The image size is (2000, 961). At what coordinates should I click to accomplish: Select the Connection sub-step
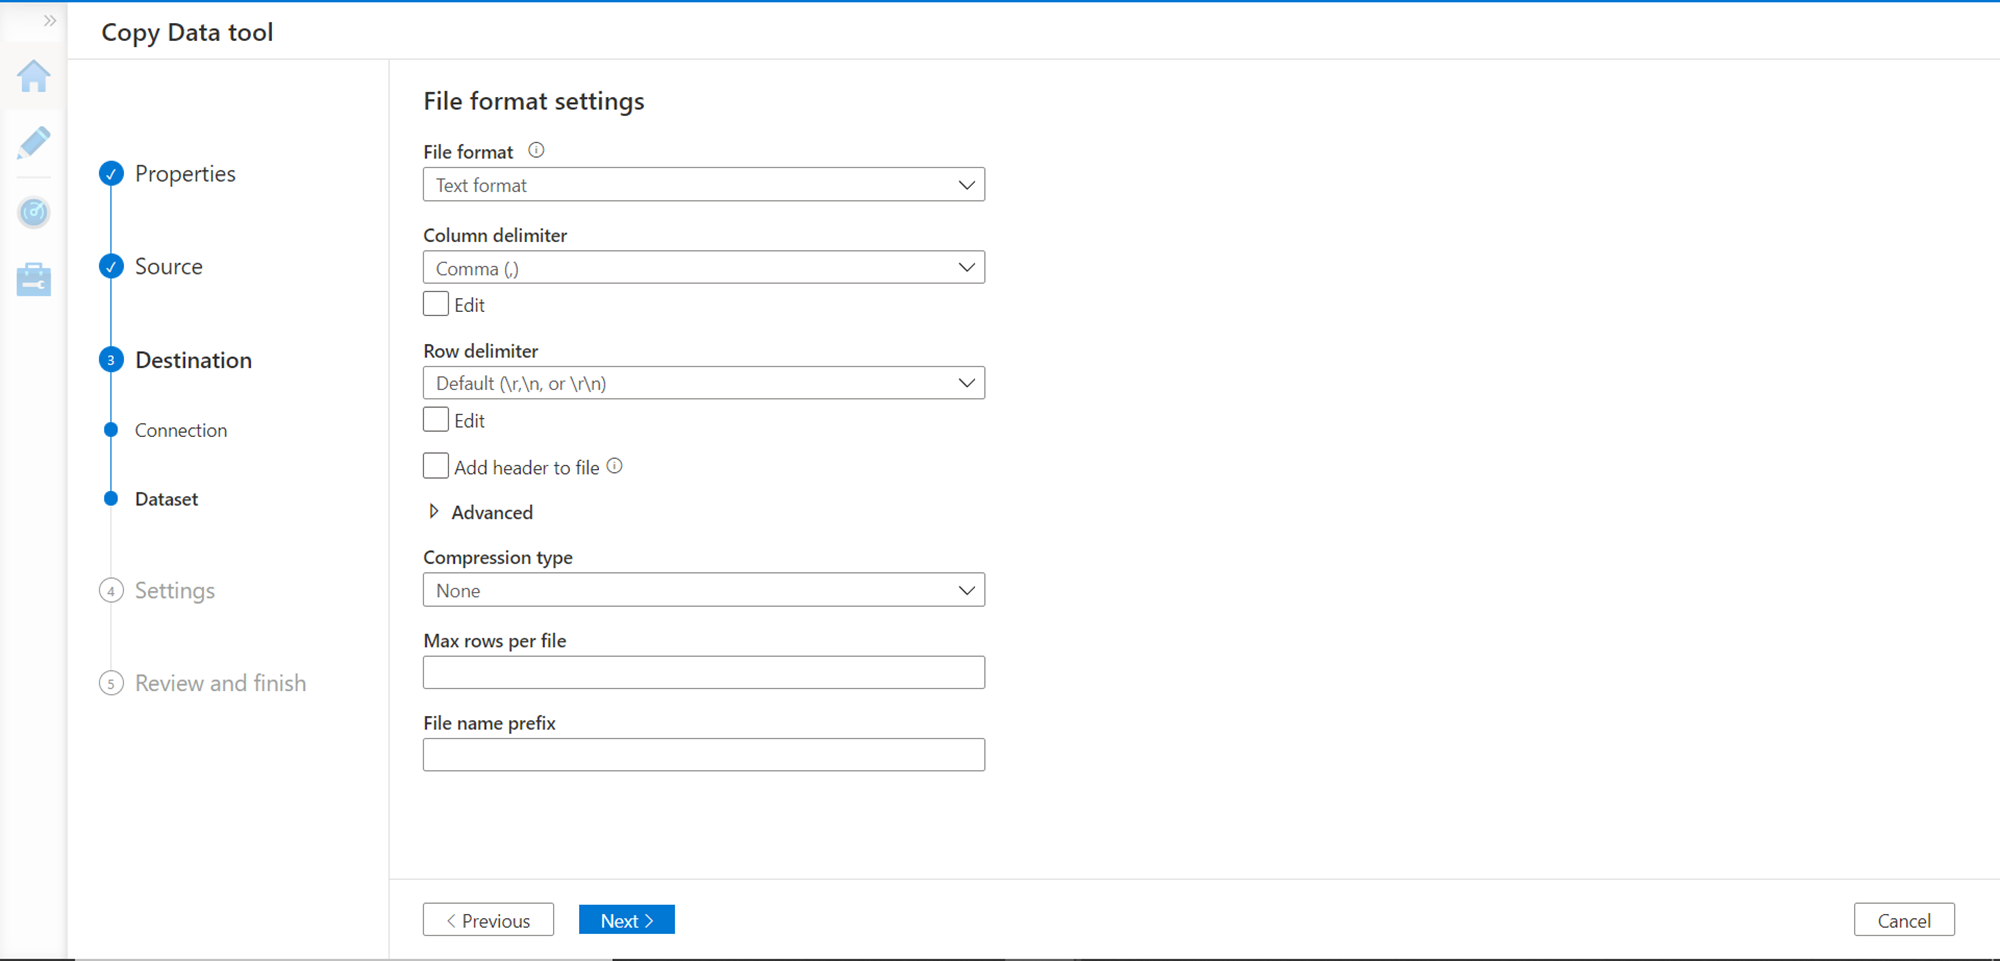tap(181, 430)
